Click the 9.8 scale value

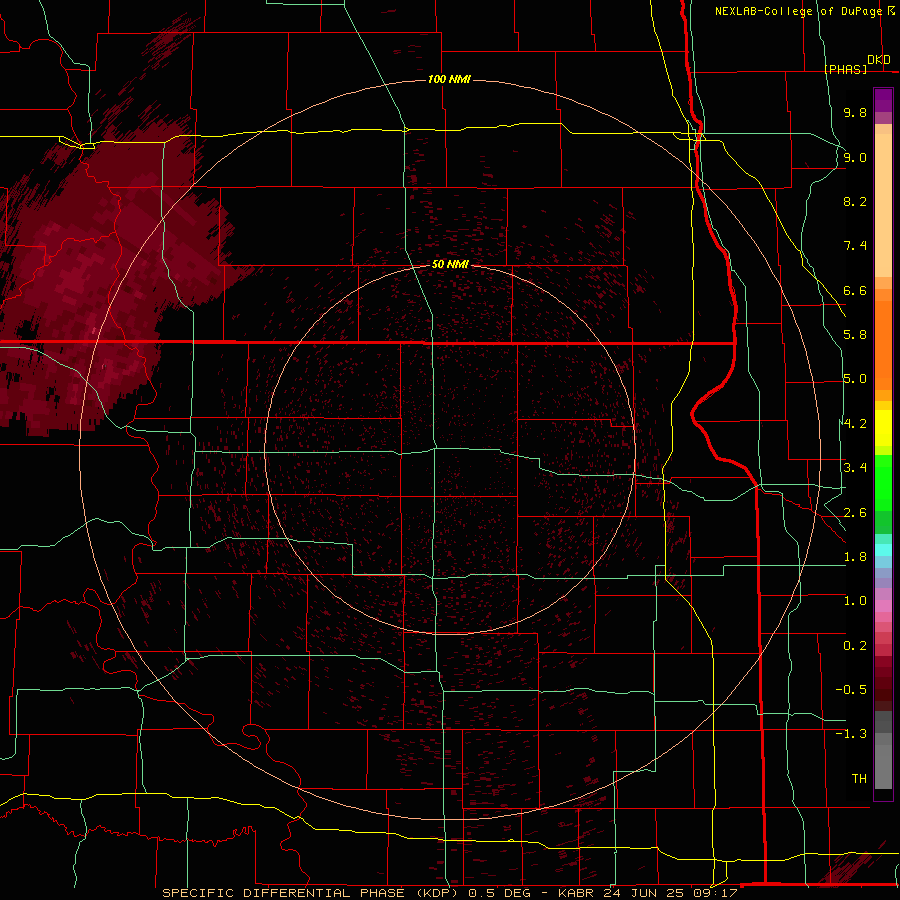coord(855,112)
